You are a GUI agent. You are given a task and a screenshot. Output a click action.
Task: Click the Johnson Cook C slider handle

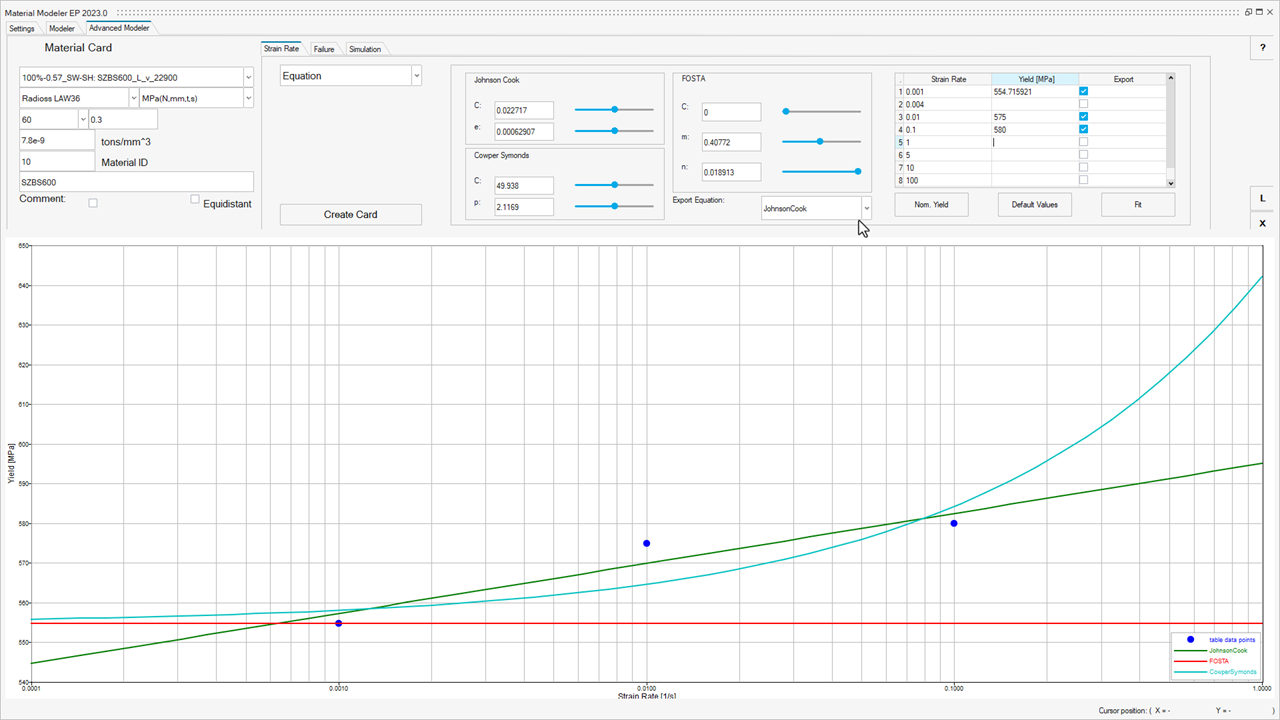[614, 109]
